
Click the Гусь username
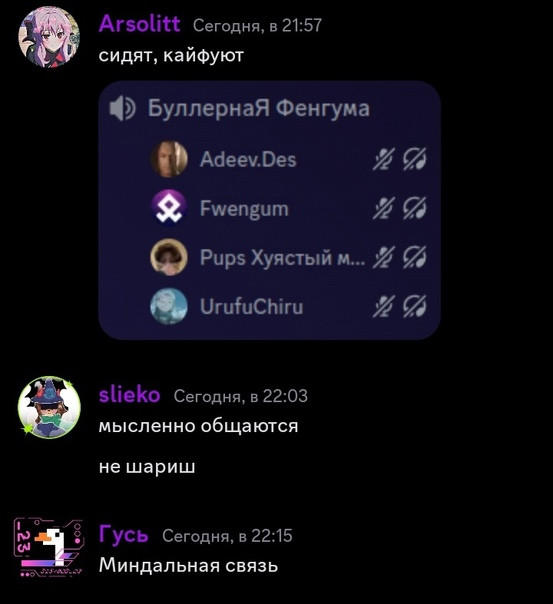point(123,535)
